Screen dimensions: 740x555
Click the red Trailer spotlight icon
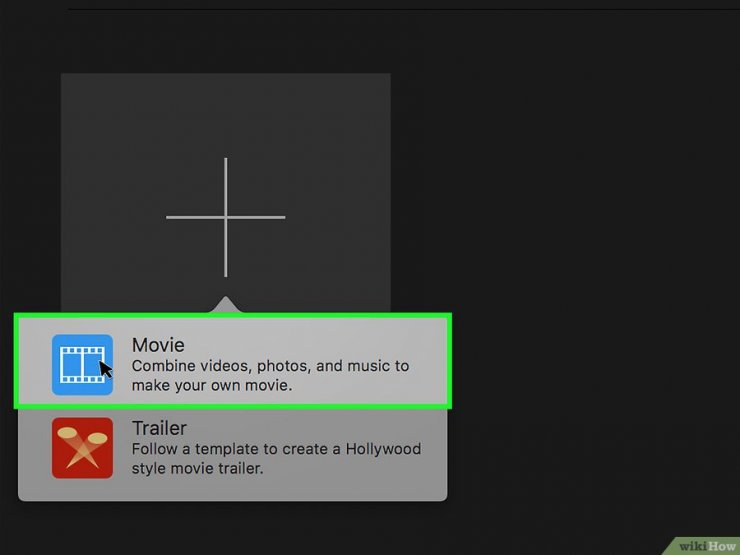click(83, 448)
